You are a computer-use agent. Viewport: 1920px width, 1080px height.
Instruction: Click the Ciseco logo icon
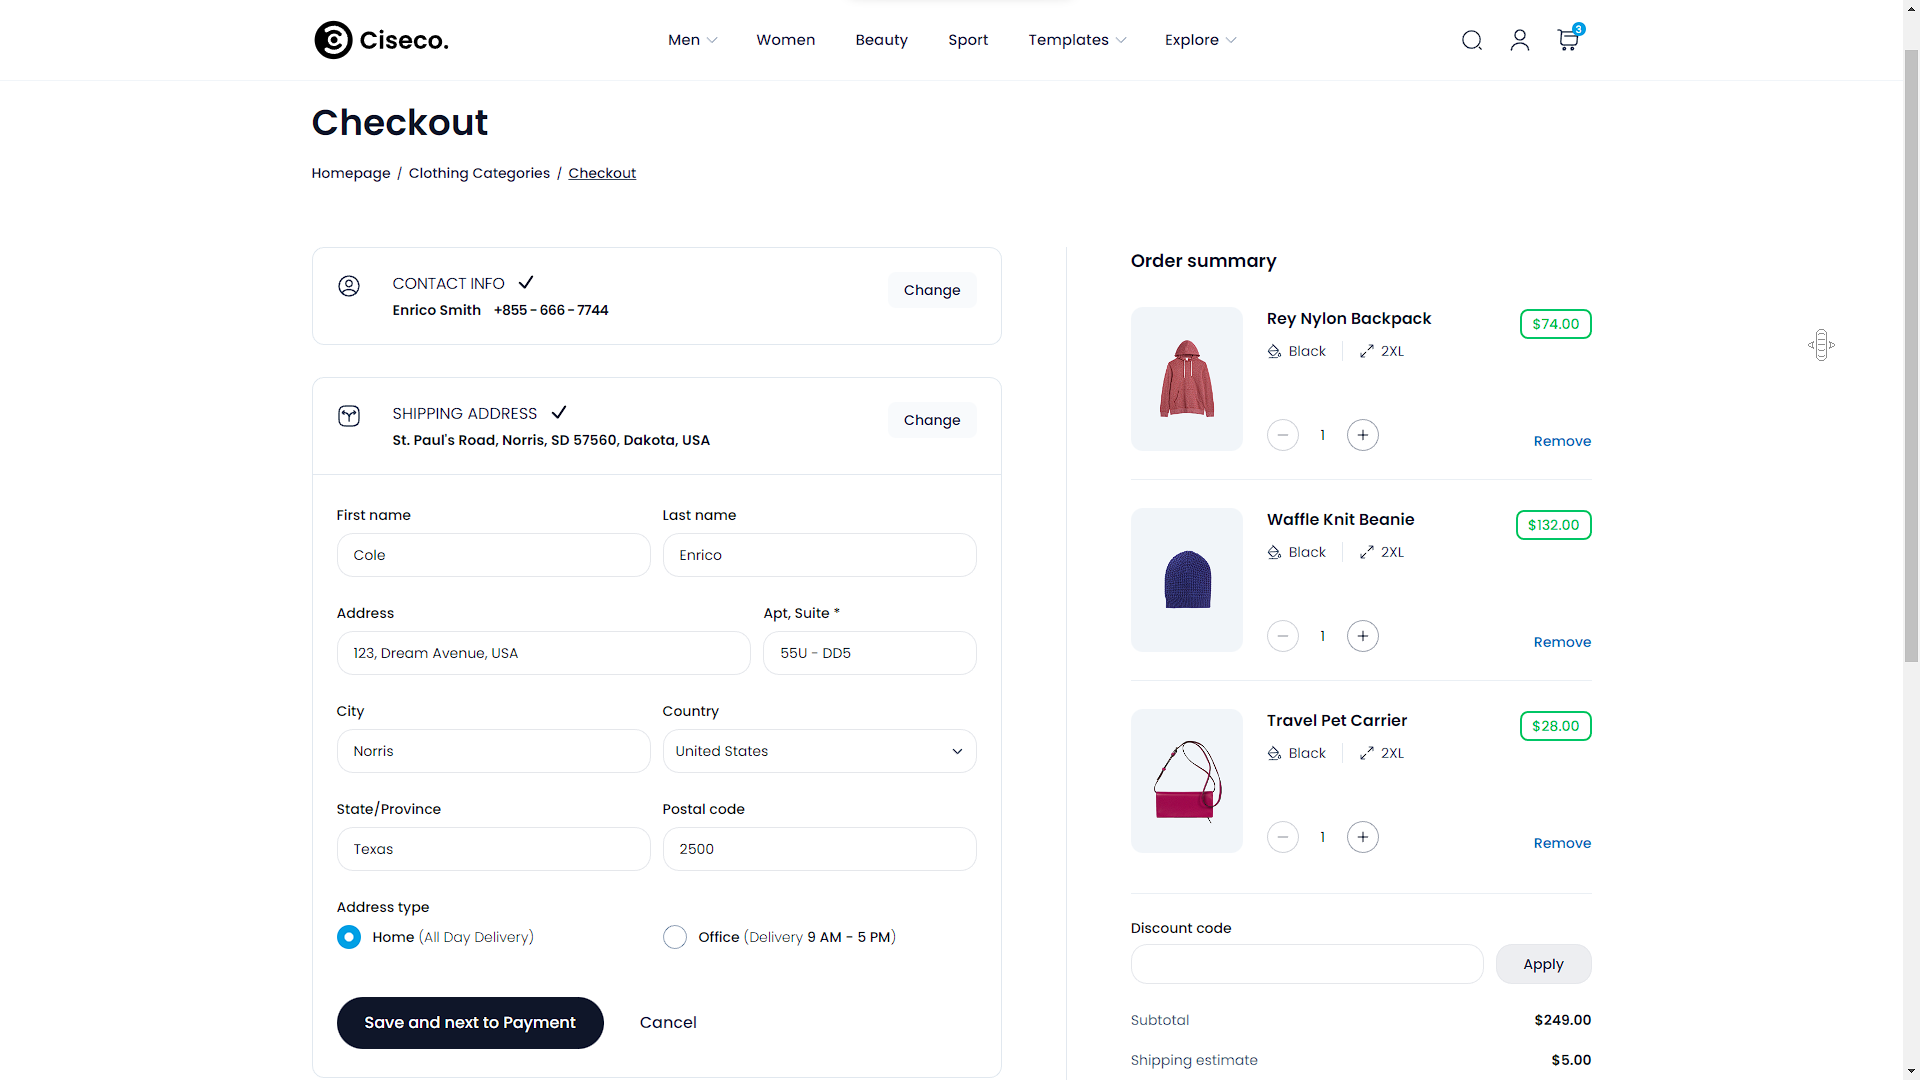pyautogui.click(x=333, y=40)
